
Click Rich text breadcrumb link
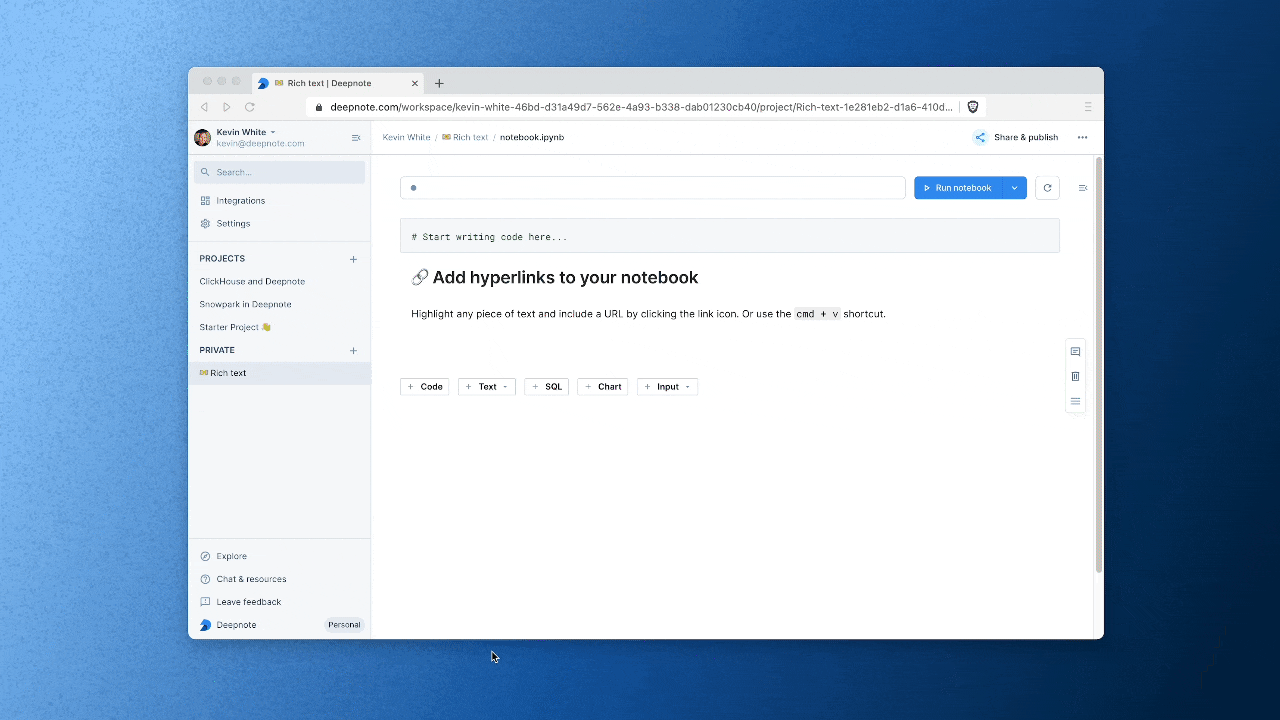(x=465, y=138)
